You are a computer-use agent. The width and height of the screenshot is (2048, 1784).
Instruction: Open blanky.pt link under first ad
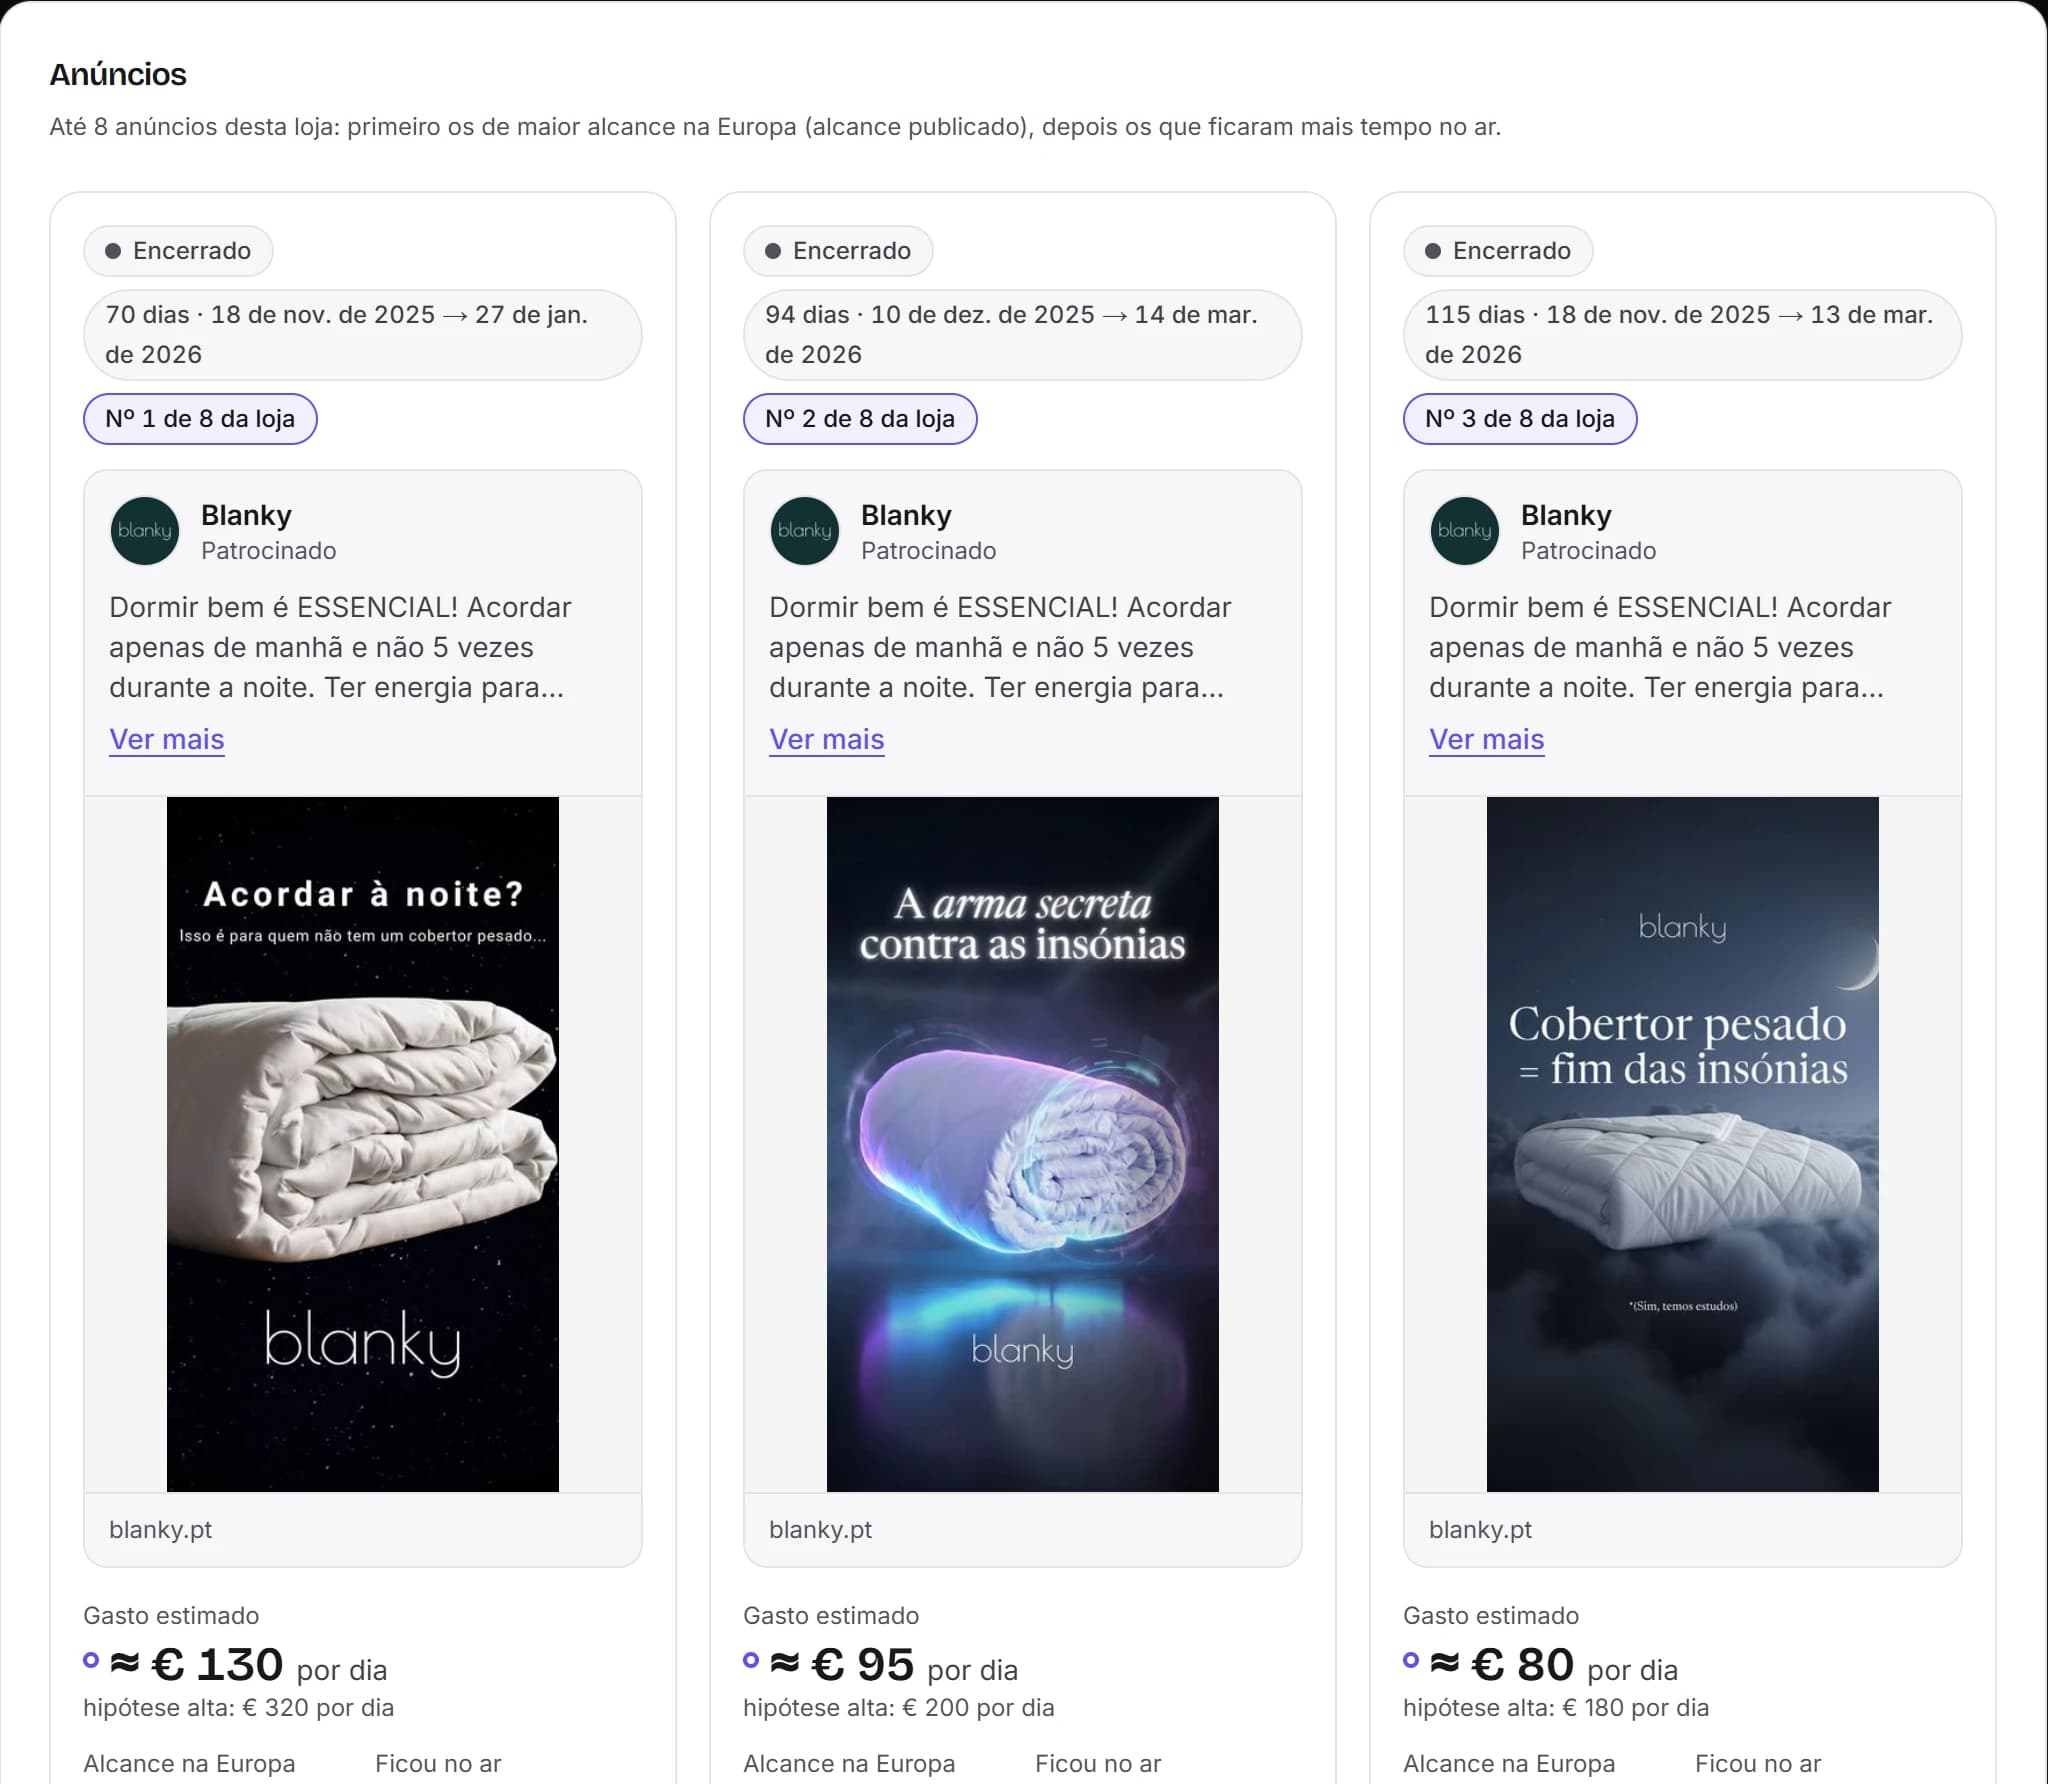161,1529
